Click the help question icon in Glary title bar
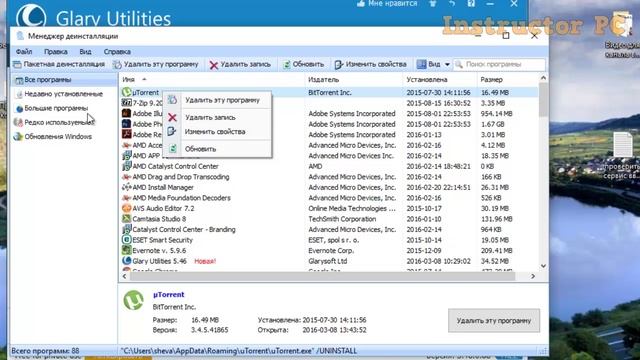 471,4
